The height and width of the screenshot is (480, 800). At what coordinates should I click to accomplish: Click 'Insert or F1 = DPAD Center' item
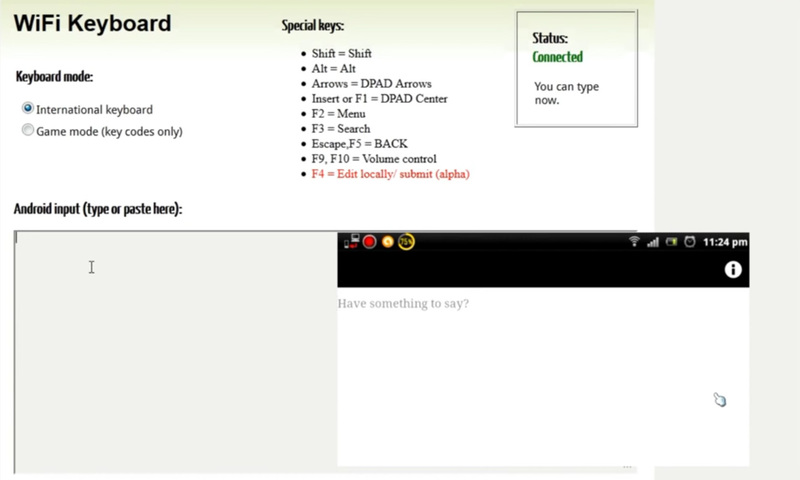(380, 99)
